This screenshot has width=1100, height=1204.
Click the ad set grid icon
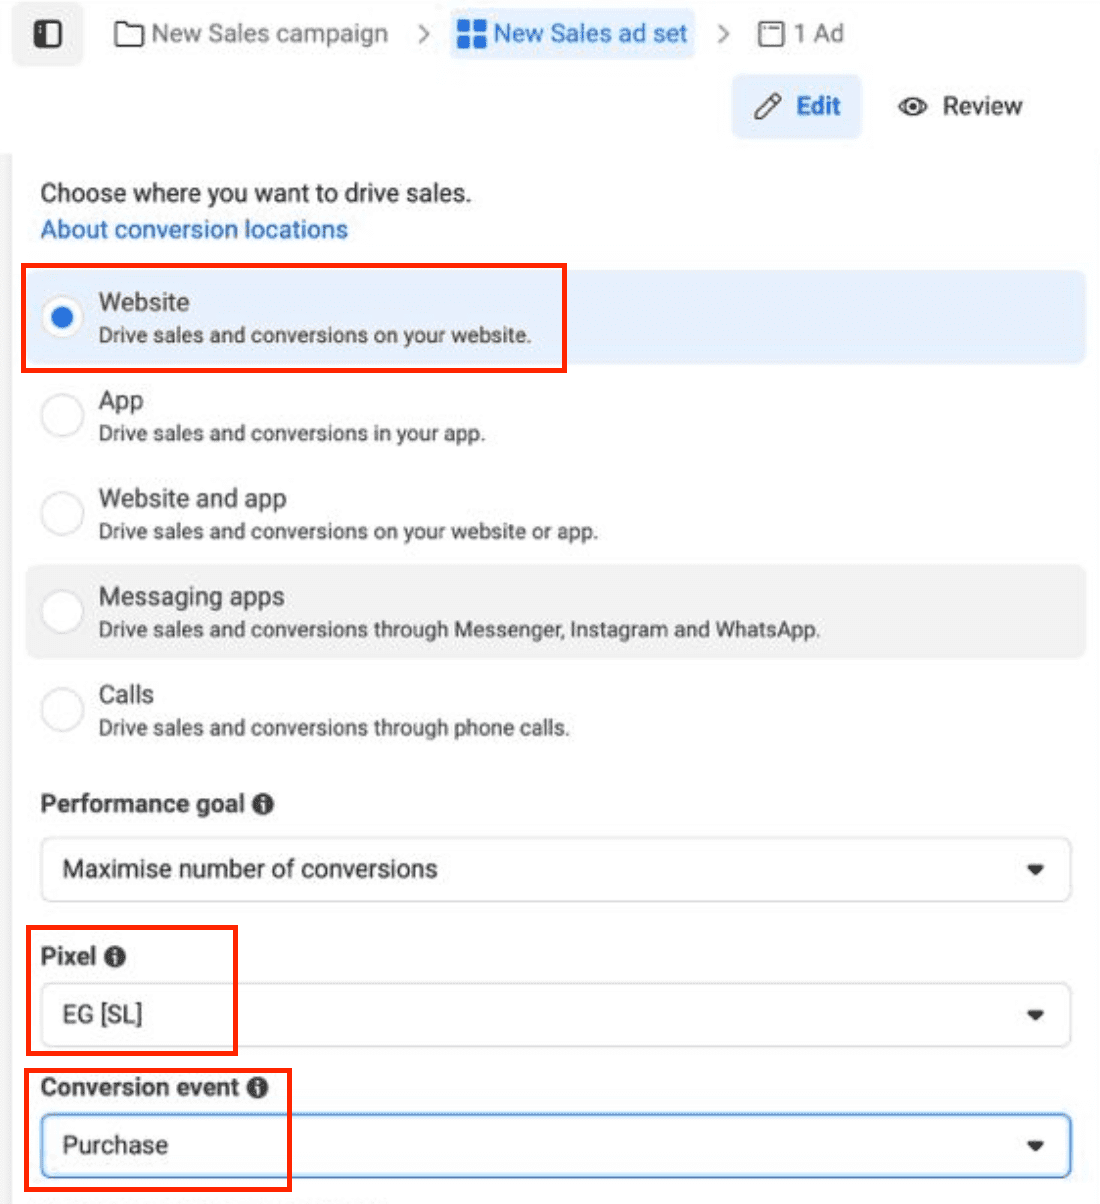(471, 34)
